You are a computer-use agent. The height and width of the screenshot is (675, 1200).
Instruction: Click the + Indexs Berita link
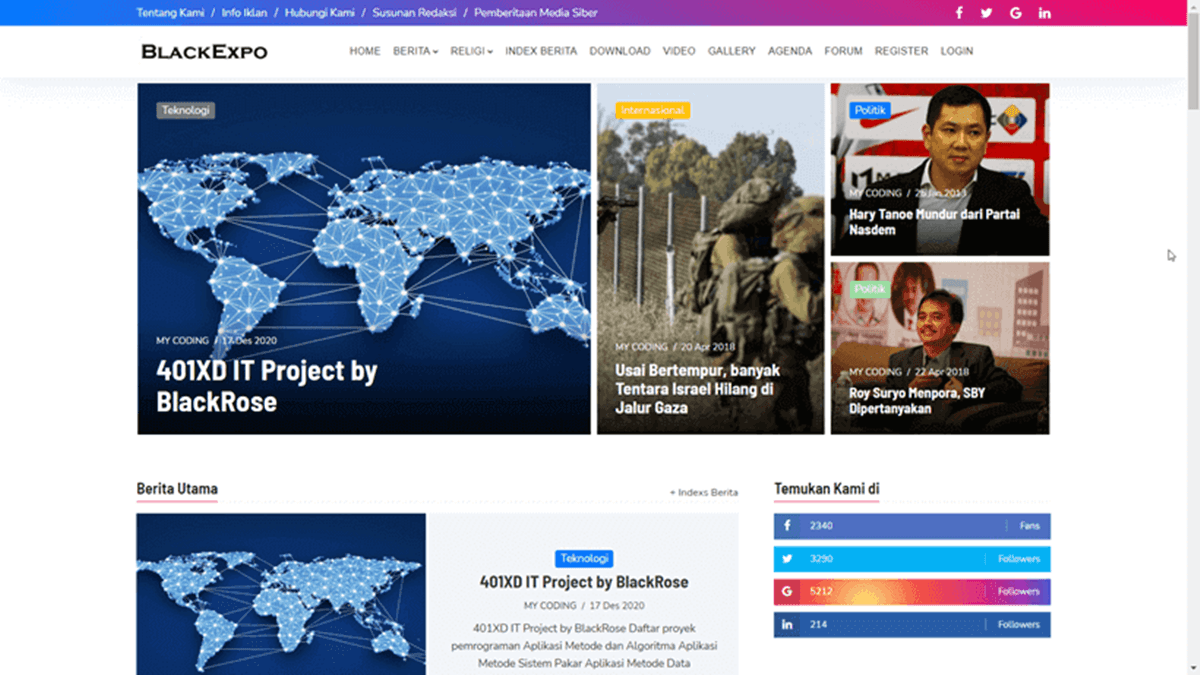tap(704, 492)
